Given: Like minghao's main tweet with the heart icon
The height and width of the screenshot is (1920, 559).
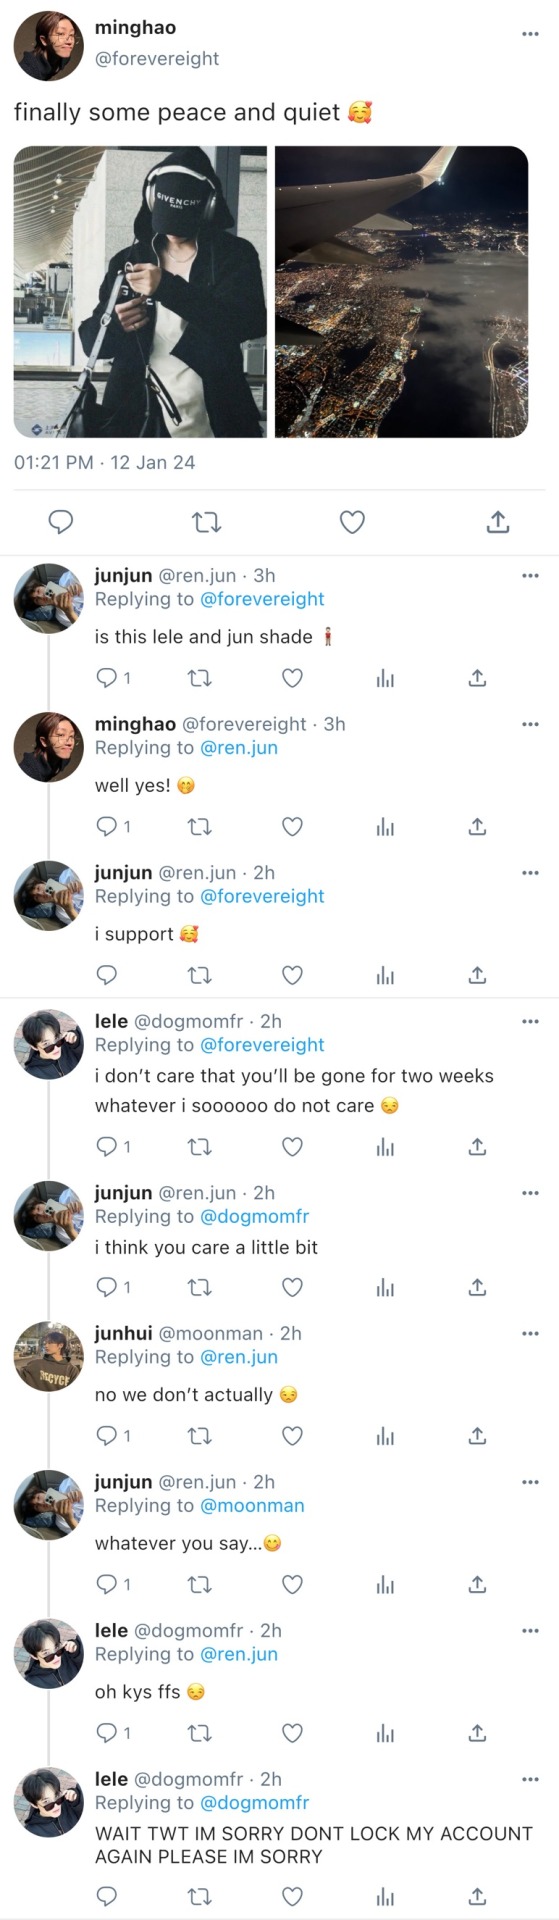Looking at the screenshot, I should (x=352, y=522).
